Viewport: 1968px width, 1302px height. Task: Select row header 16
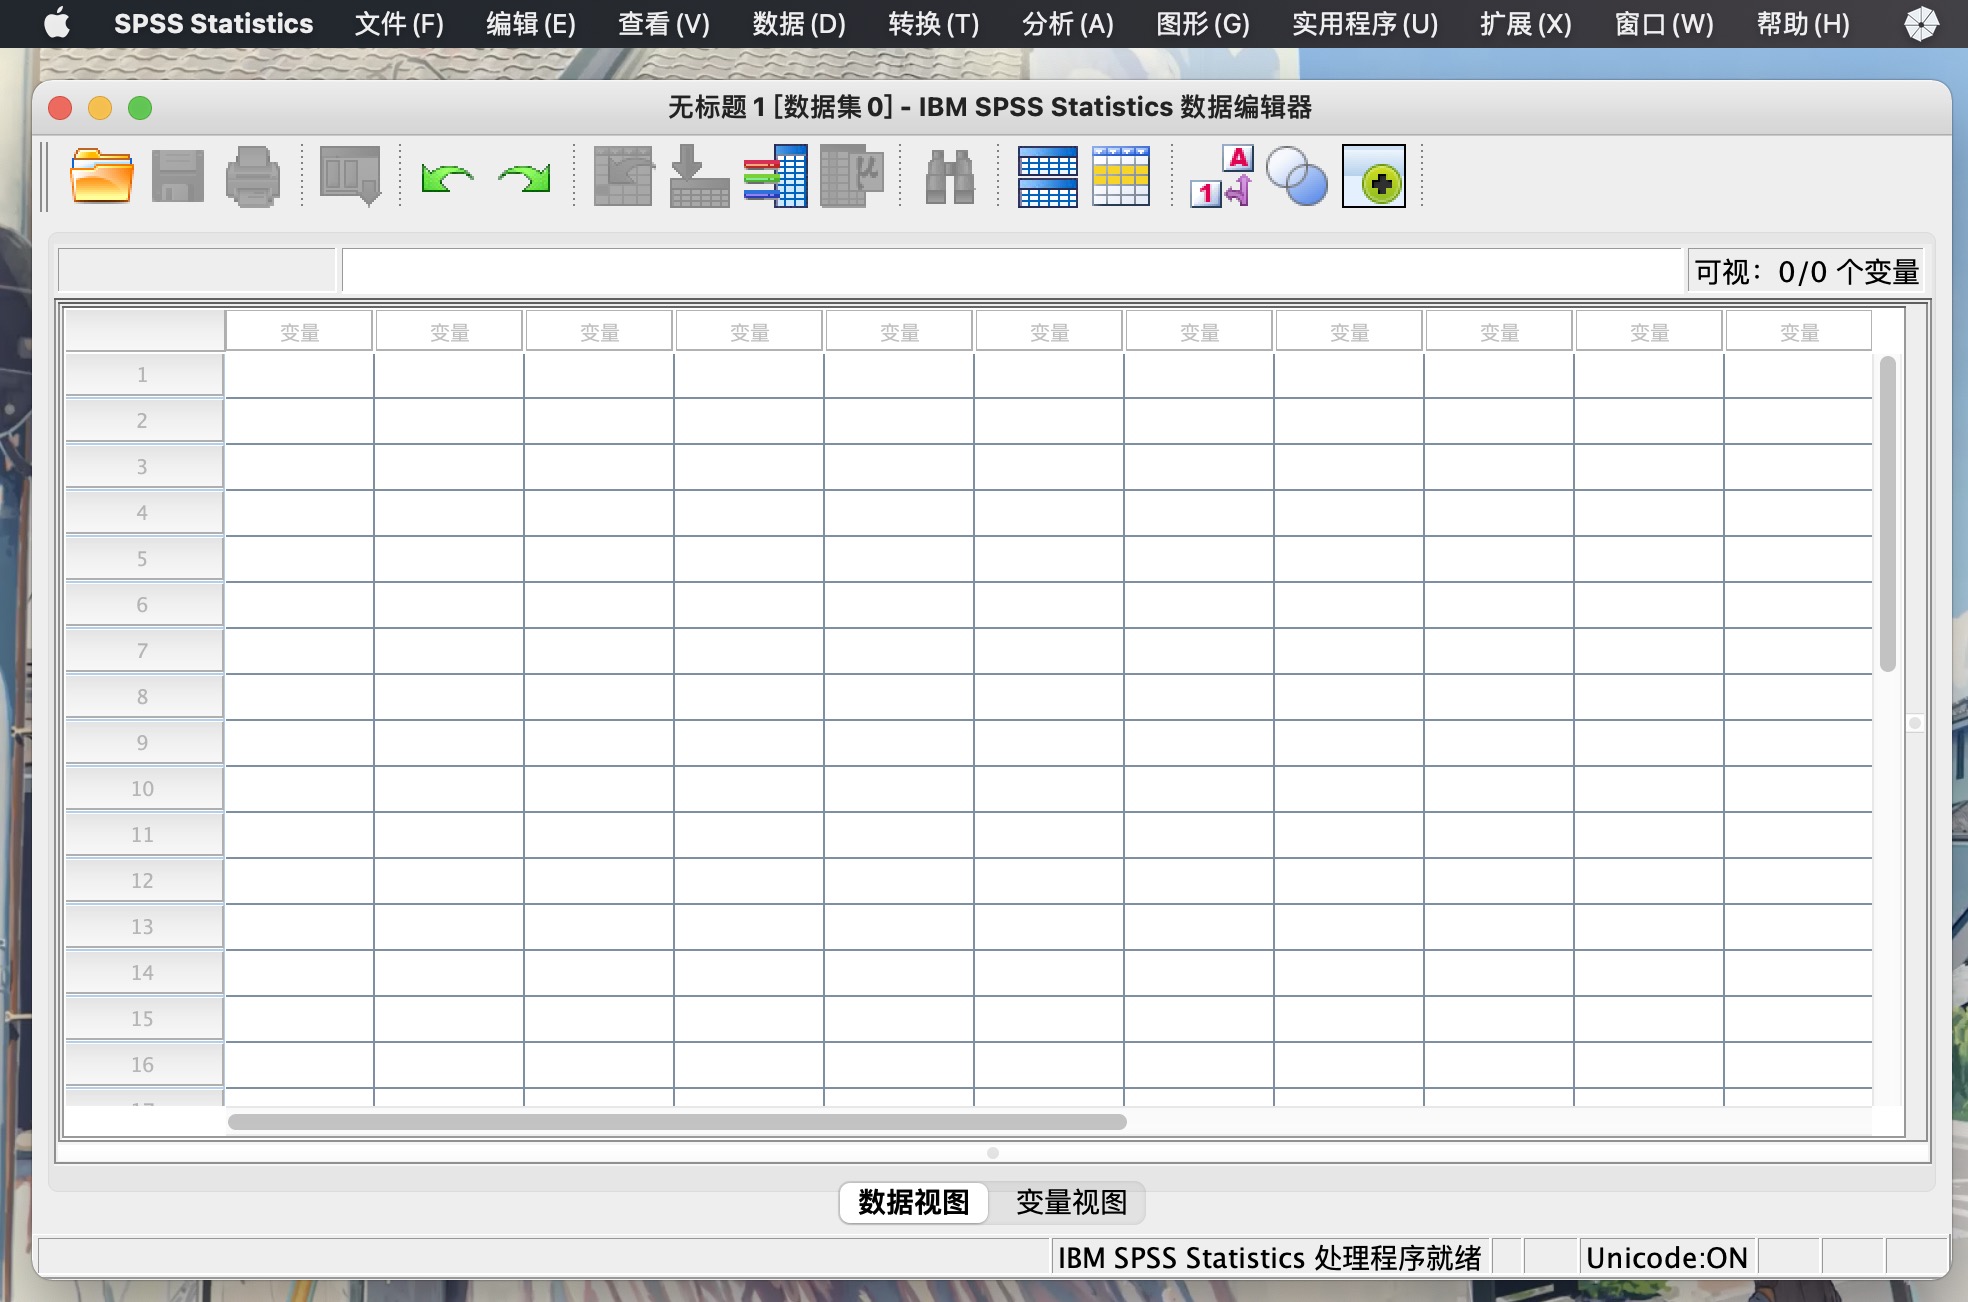coord(143,1064)
